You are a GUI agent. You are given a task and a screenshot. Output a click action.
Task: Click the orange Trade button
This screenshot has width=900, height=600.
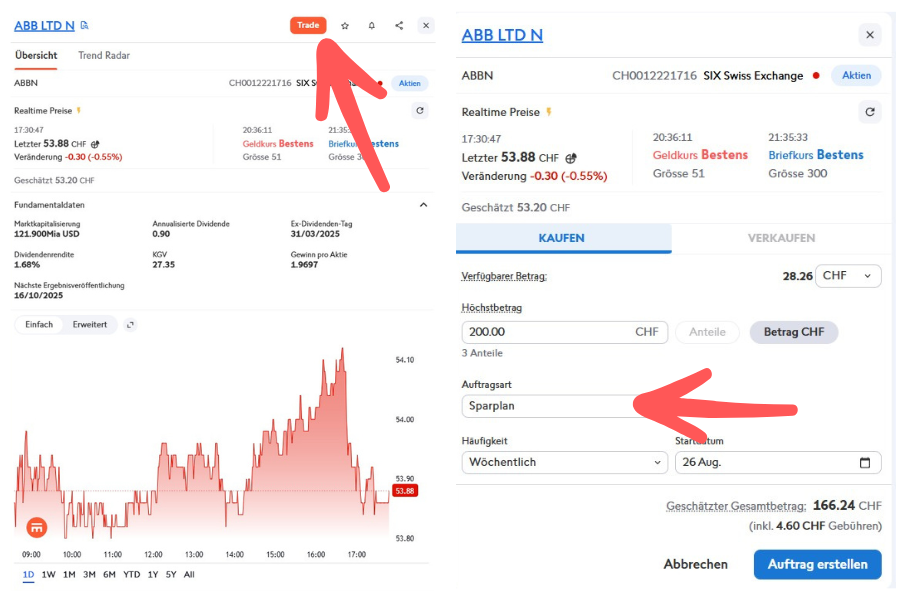(x=308, y=25)
